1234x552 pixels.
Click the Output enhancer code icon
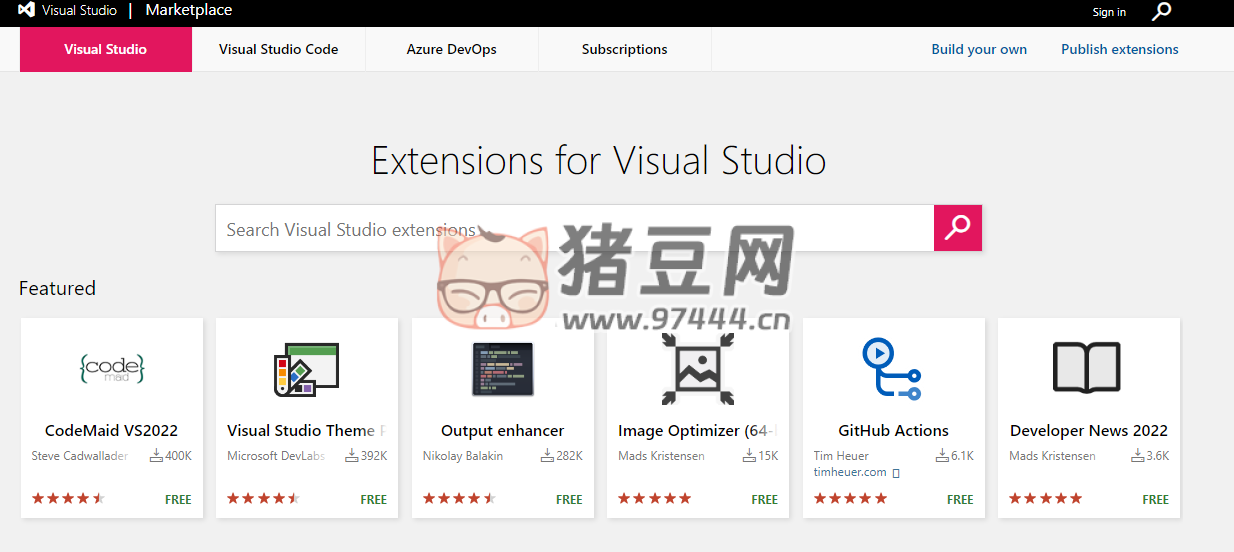click(x=502, y=368)
